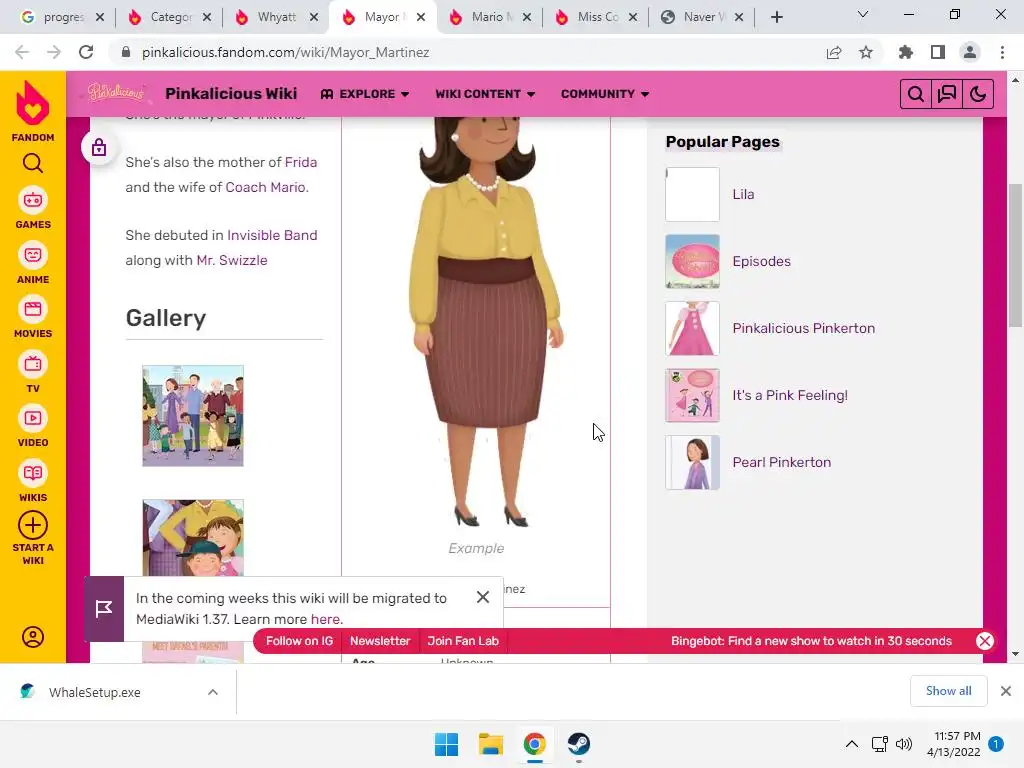
Task: Open the tab search chevron
Action: [x=863, y=14]
